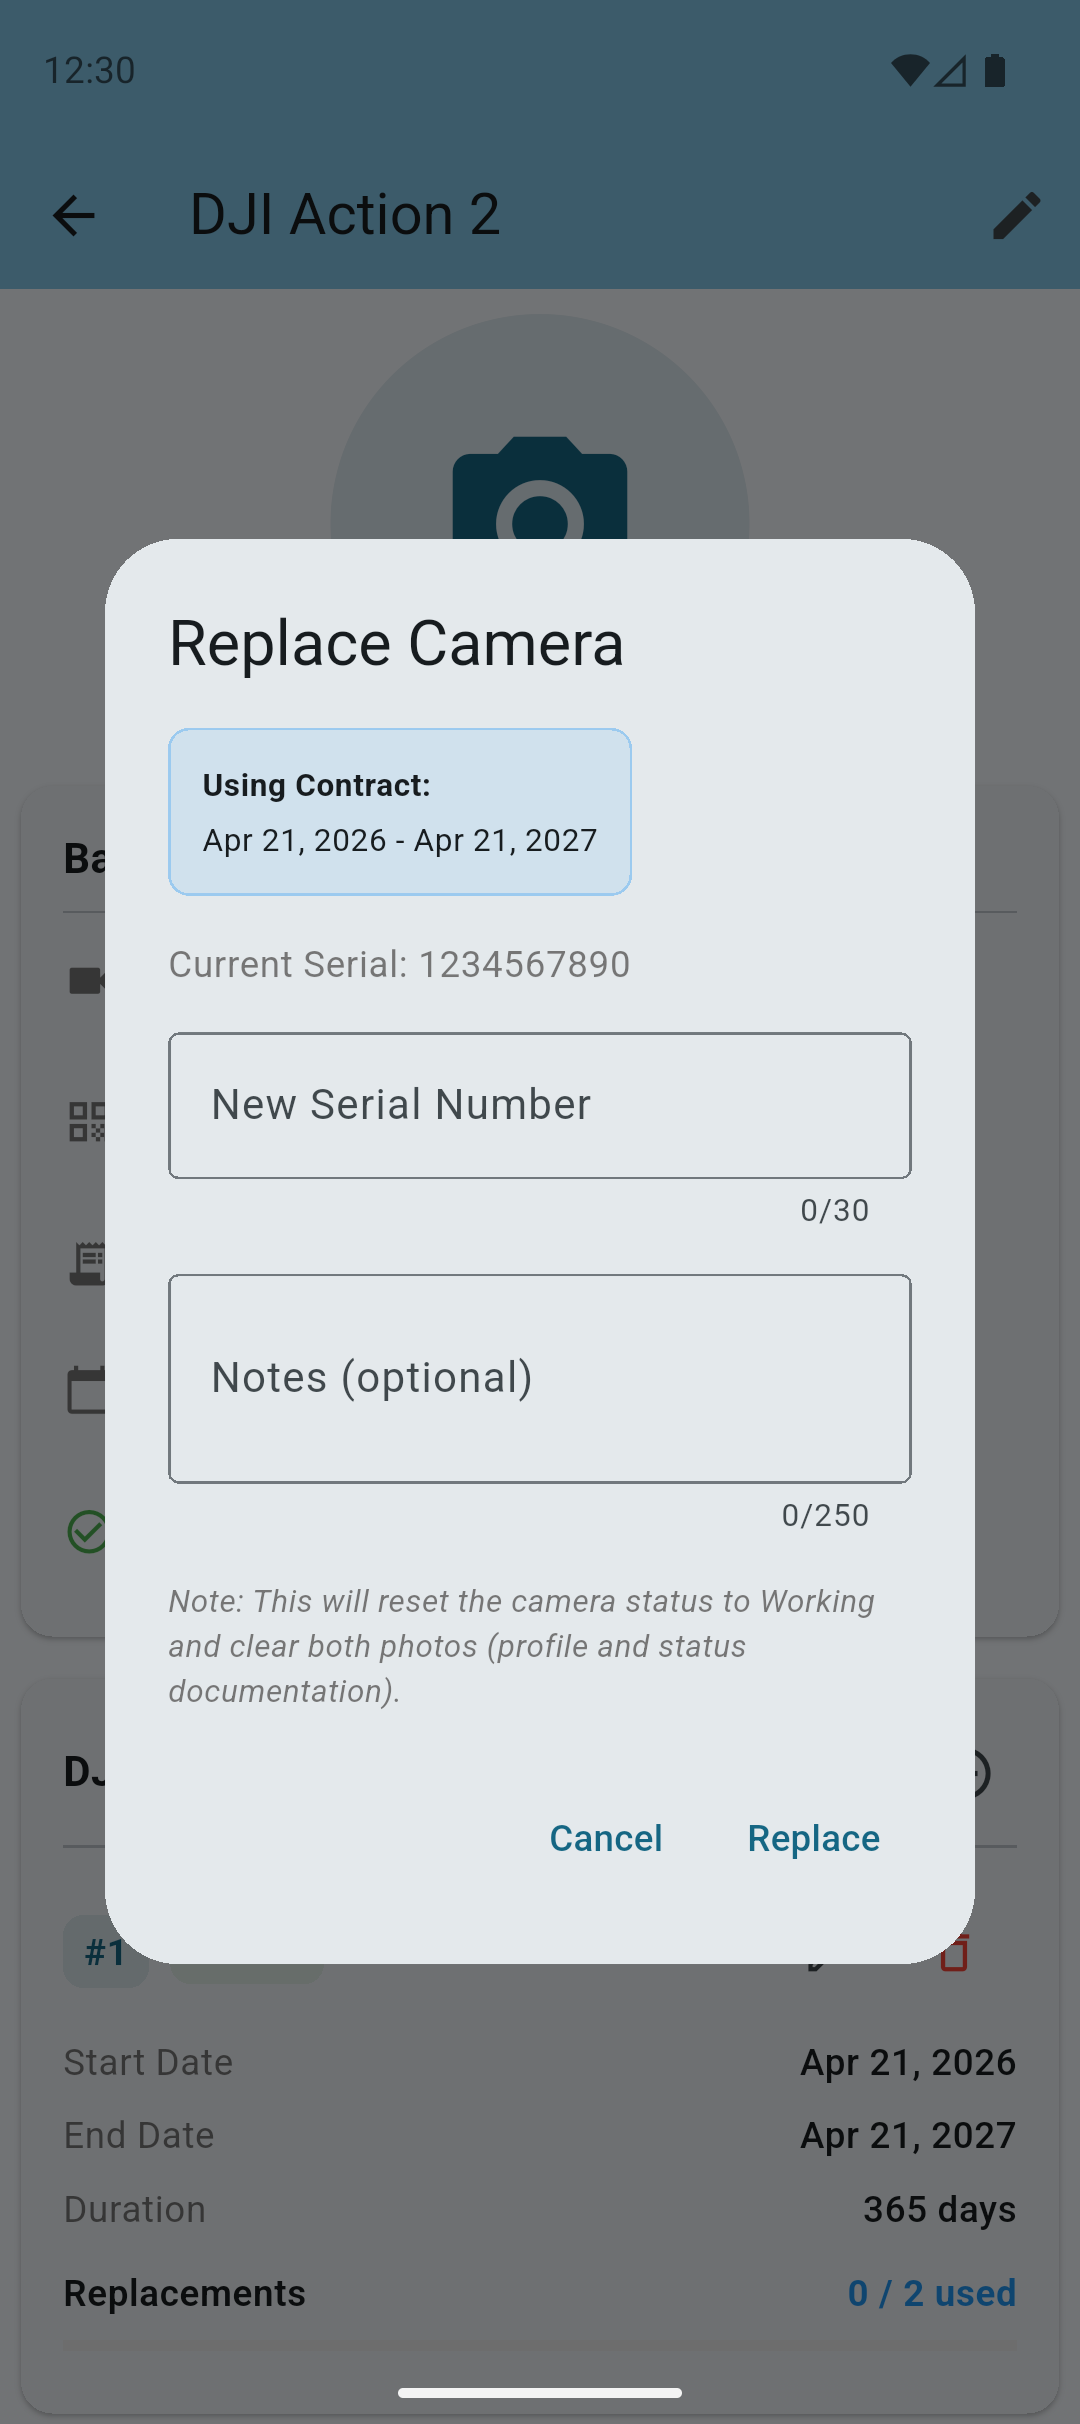Image resolution: width=1080 pixels, height=2424 pixels.
Task: Tap the DJI Action 2 title
Action: [x=345, y=215]
